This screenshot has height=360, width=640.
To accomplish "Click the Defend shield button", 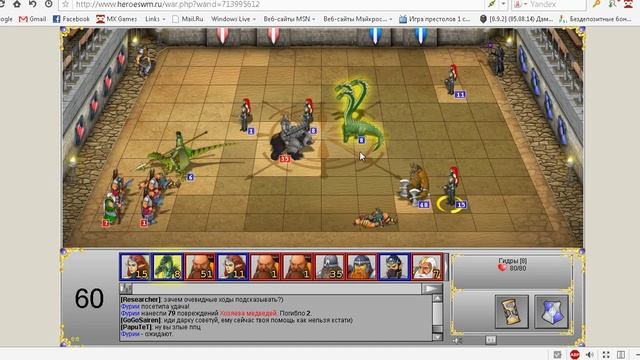I will pyautogui.click(x=551, y=312).
